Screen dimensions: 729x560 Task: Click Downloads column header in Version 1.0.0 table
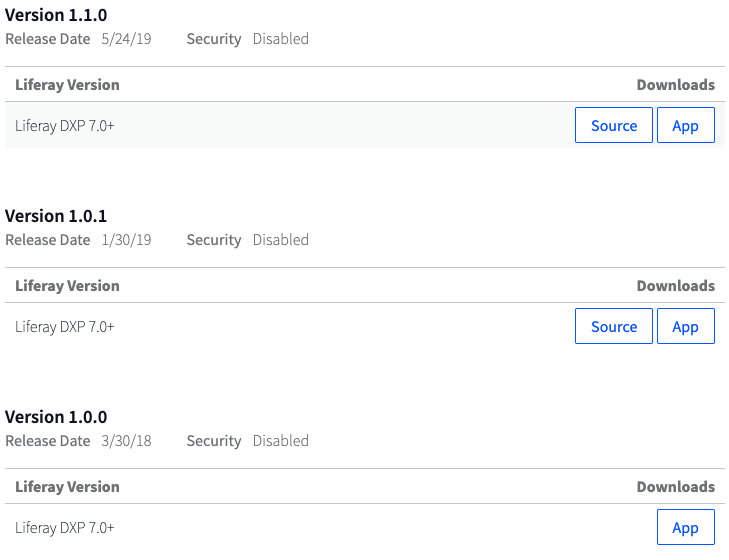tap(676, 487)
